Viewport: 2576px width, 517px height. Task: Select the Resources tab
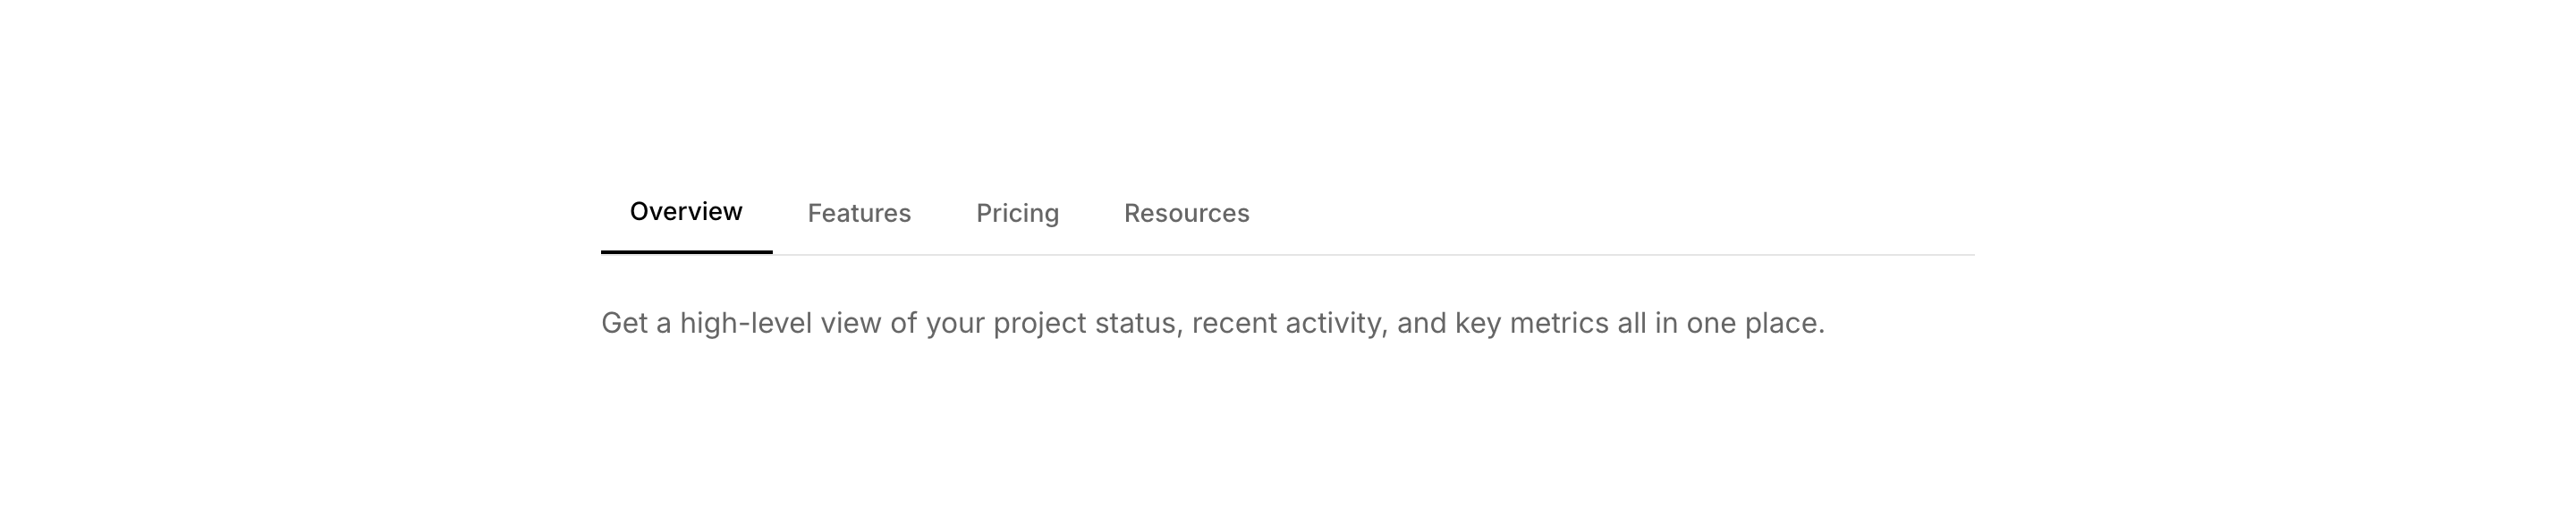point(1186,213)
